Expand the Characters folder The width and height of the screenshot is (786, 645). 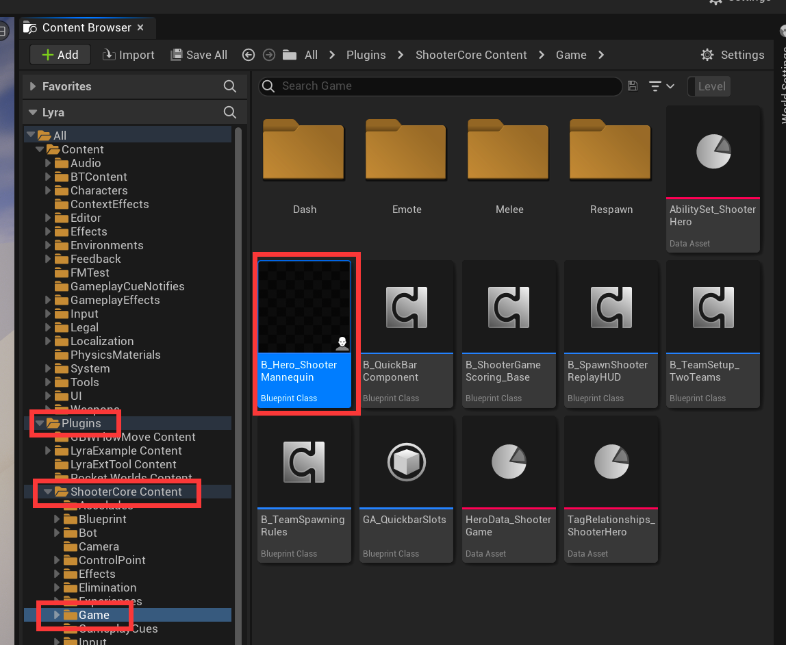48,190
